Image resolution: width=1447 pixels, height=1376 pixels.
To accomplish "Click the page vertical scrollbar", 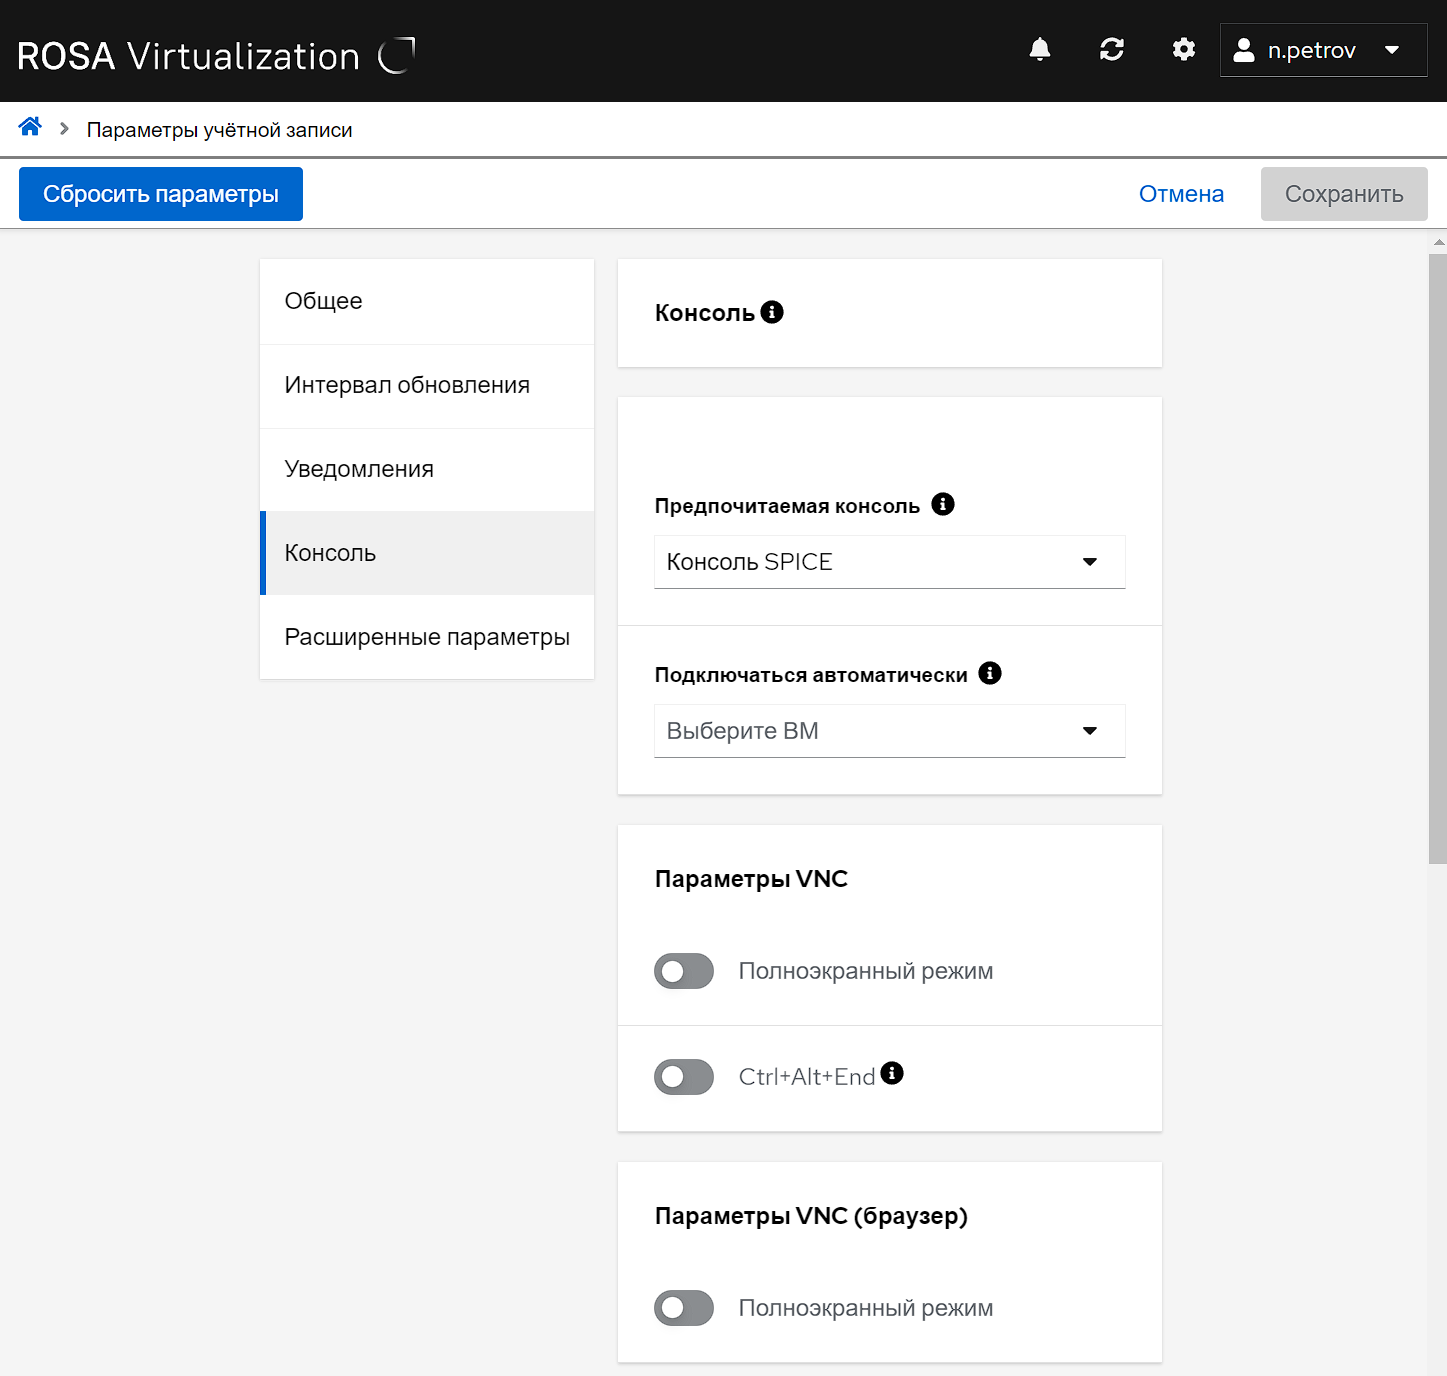I will coord(1438,558).
